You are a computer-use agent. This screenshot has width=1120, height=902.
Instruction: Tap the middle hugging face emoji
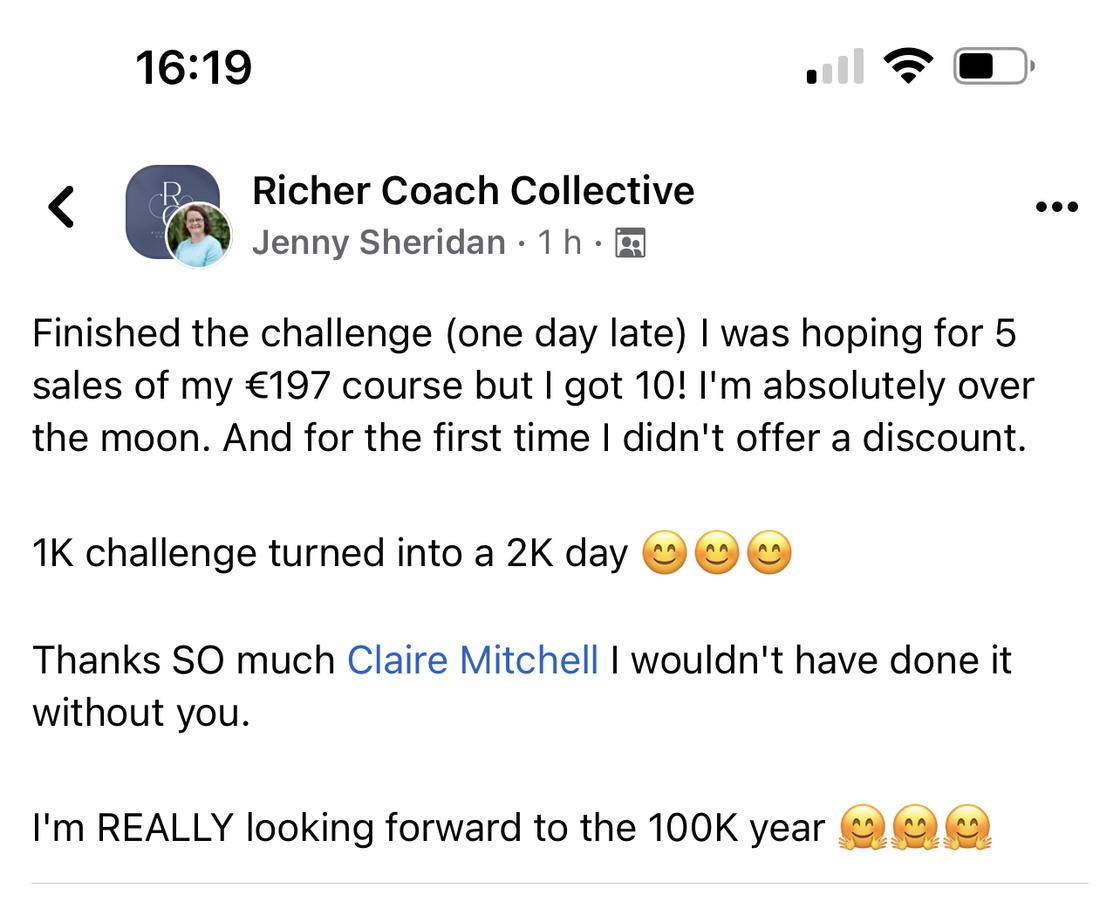[x=915, y=828]
